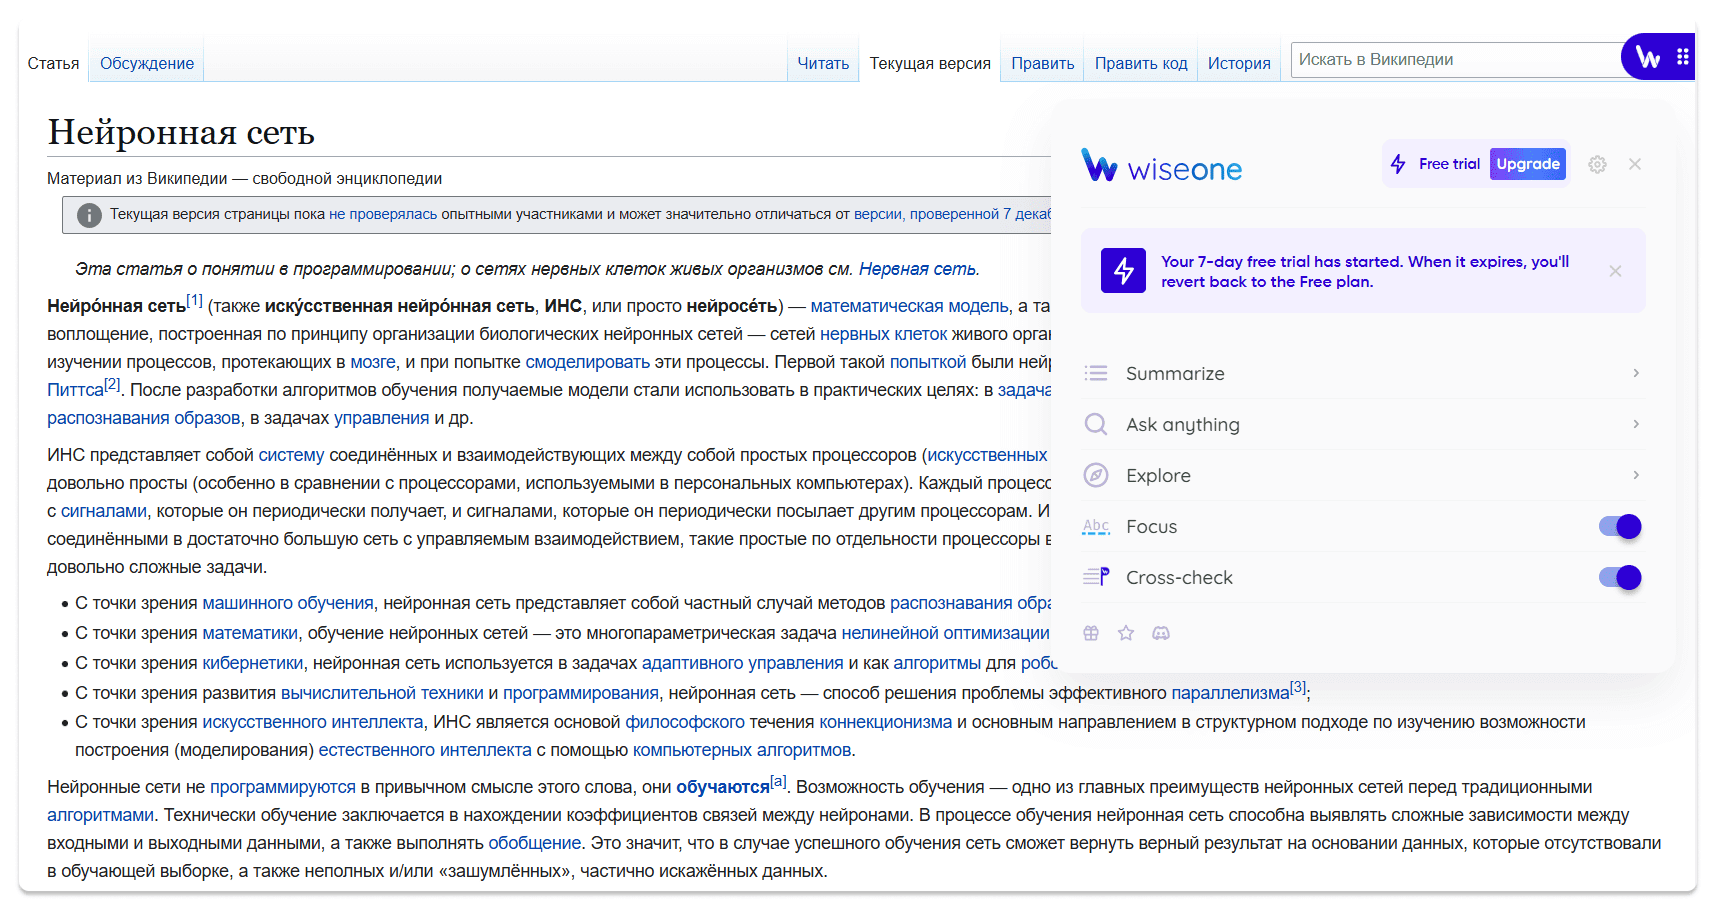Open the философского link
Screen dimensions: 1716x908
pos(685,722)
